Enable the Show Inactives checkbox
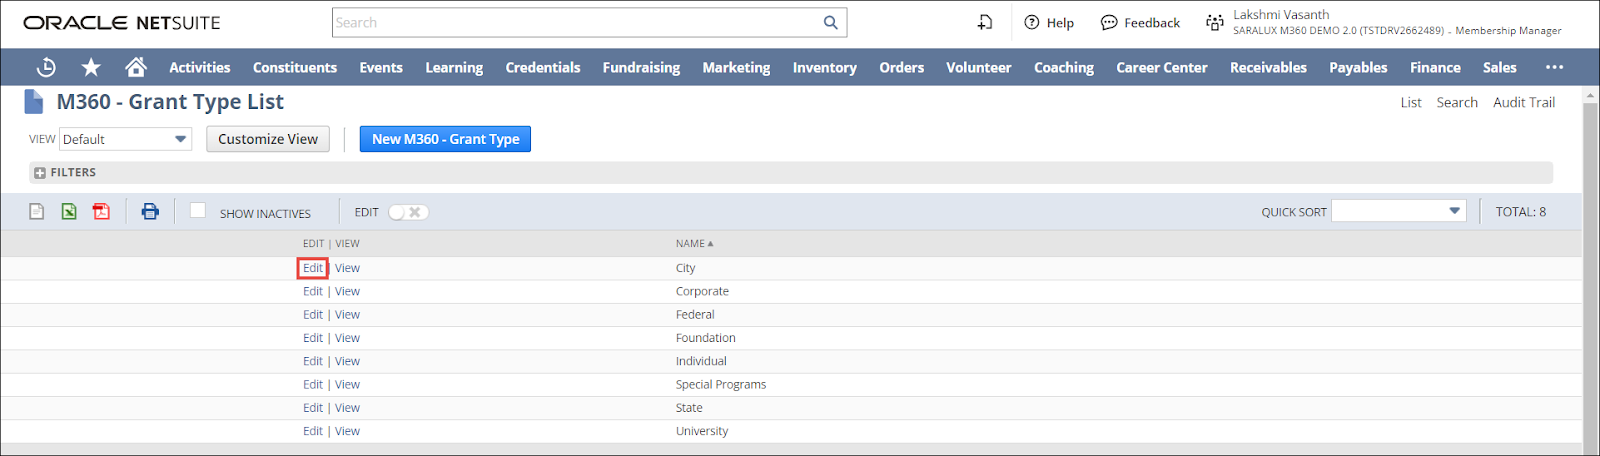This screenshot has width=1600, height=456. pyautogui.click(x=198, y=210)
